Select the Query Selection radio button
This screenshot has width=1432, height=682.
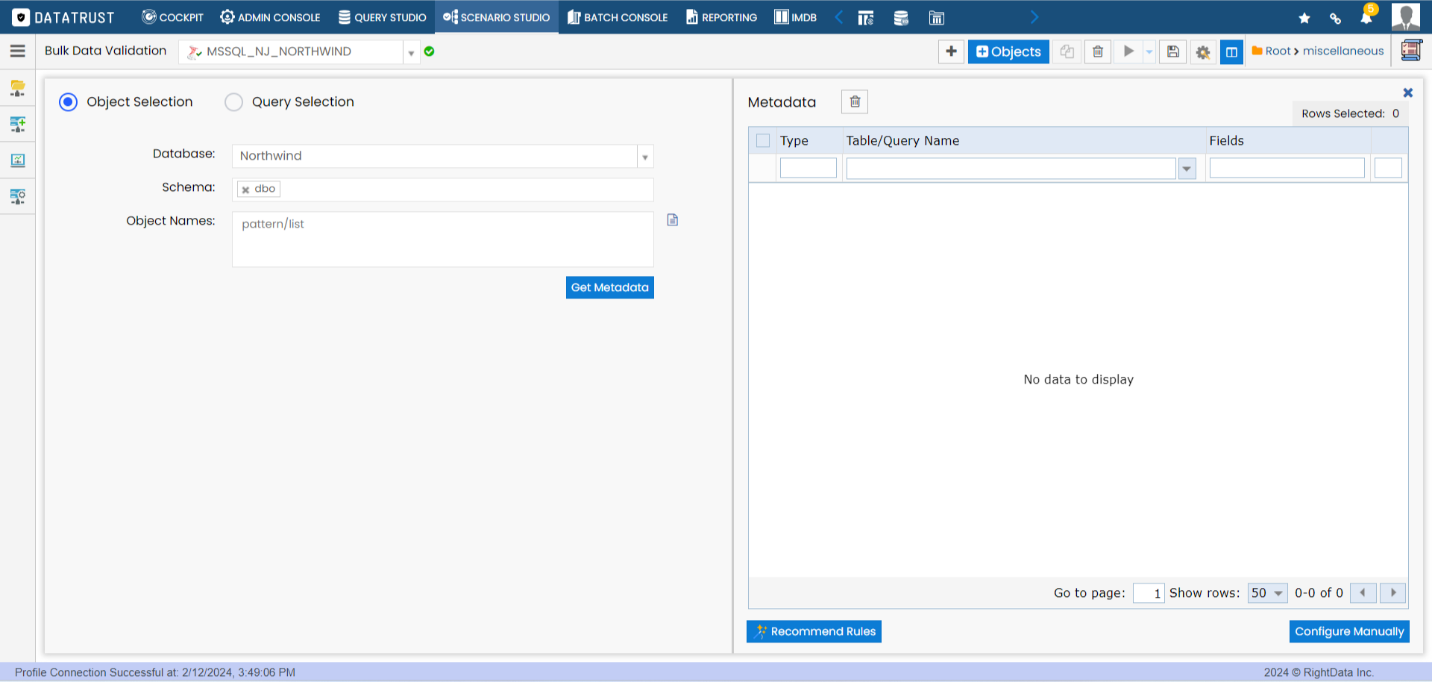[234, 102]
